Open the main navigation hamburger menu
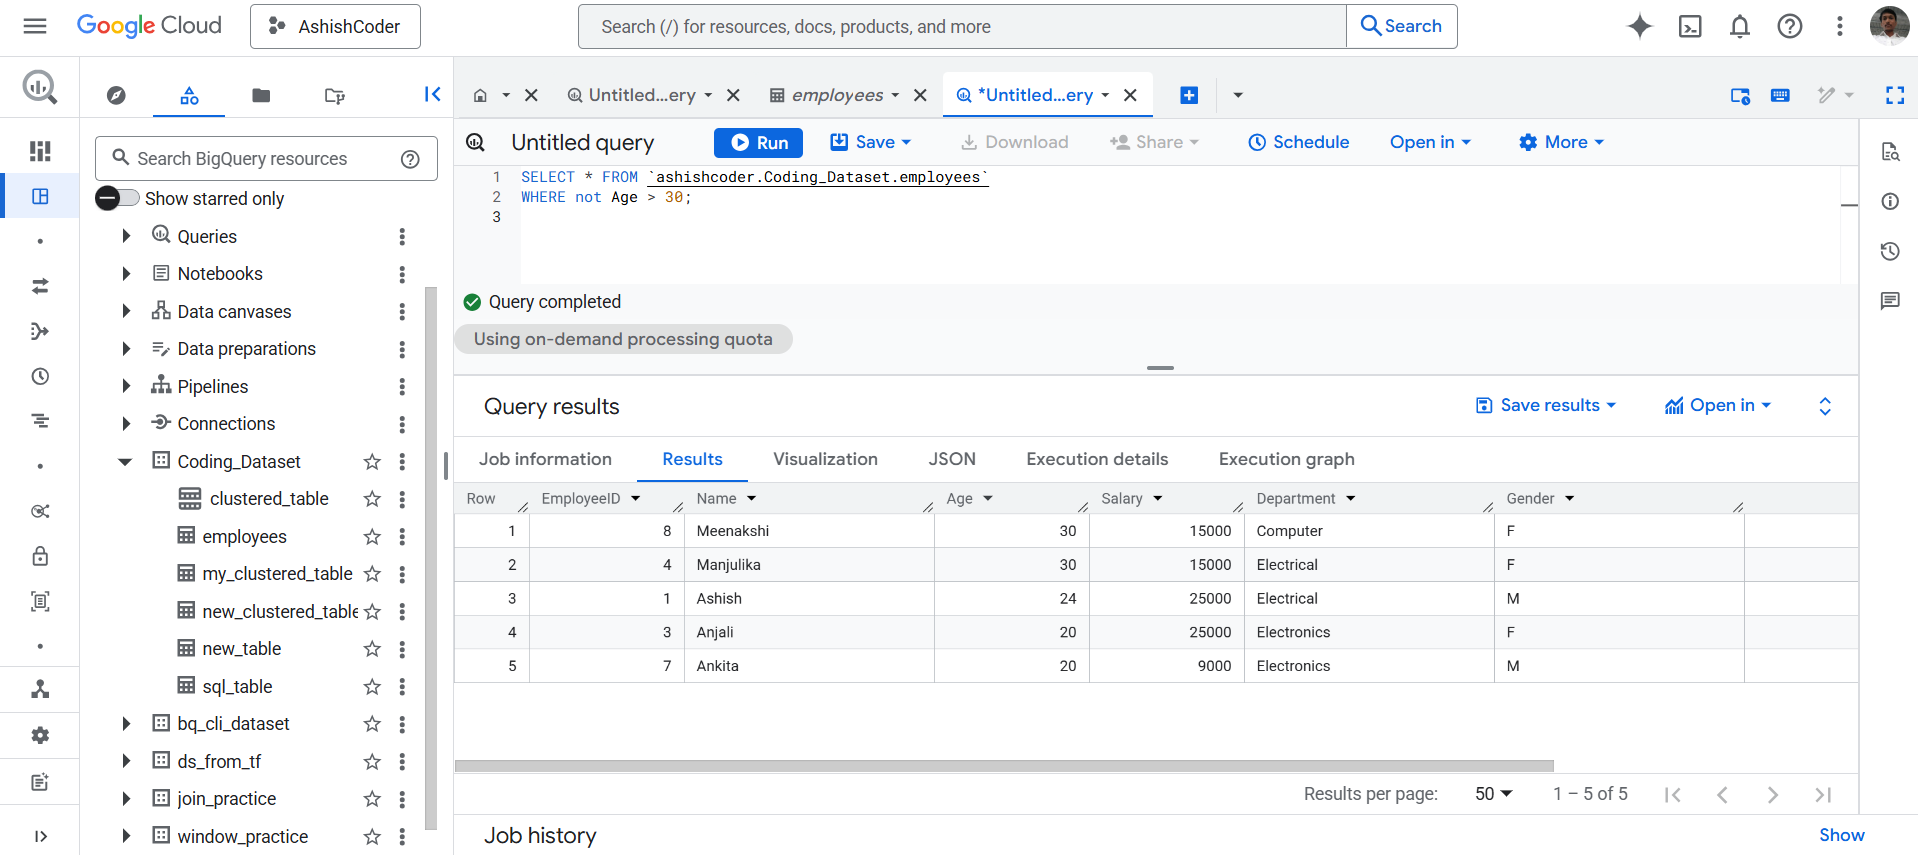 tap(35, 26)
